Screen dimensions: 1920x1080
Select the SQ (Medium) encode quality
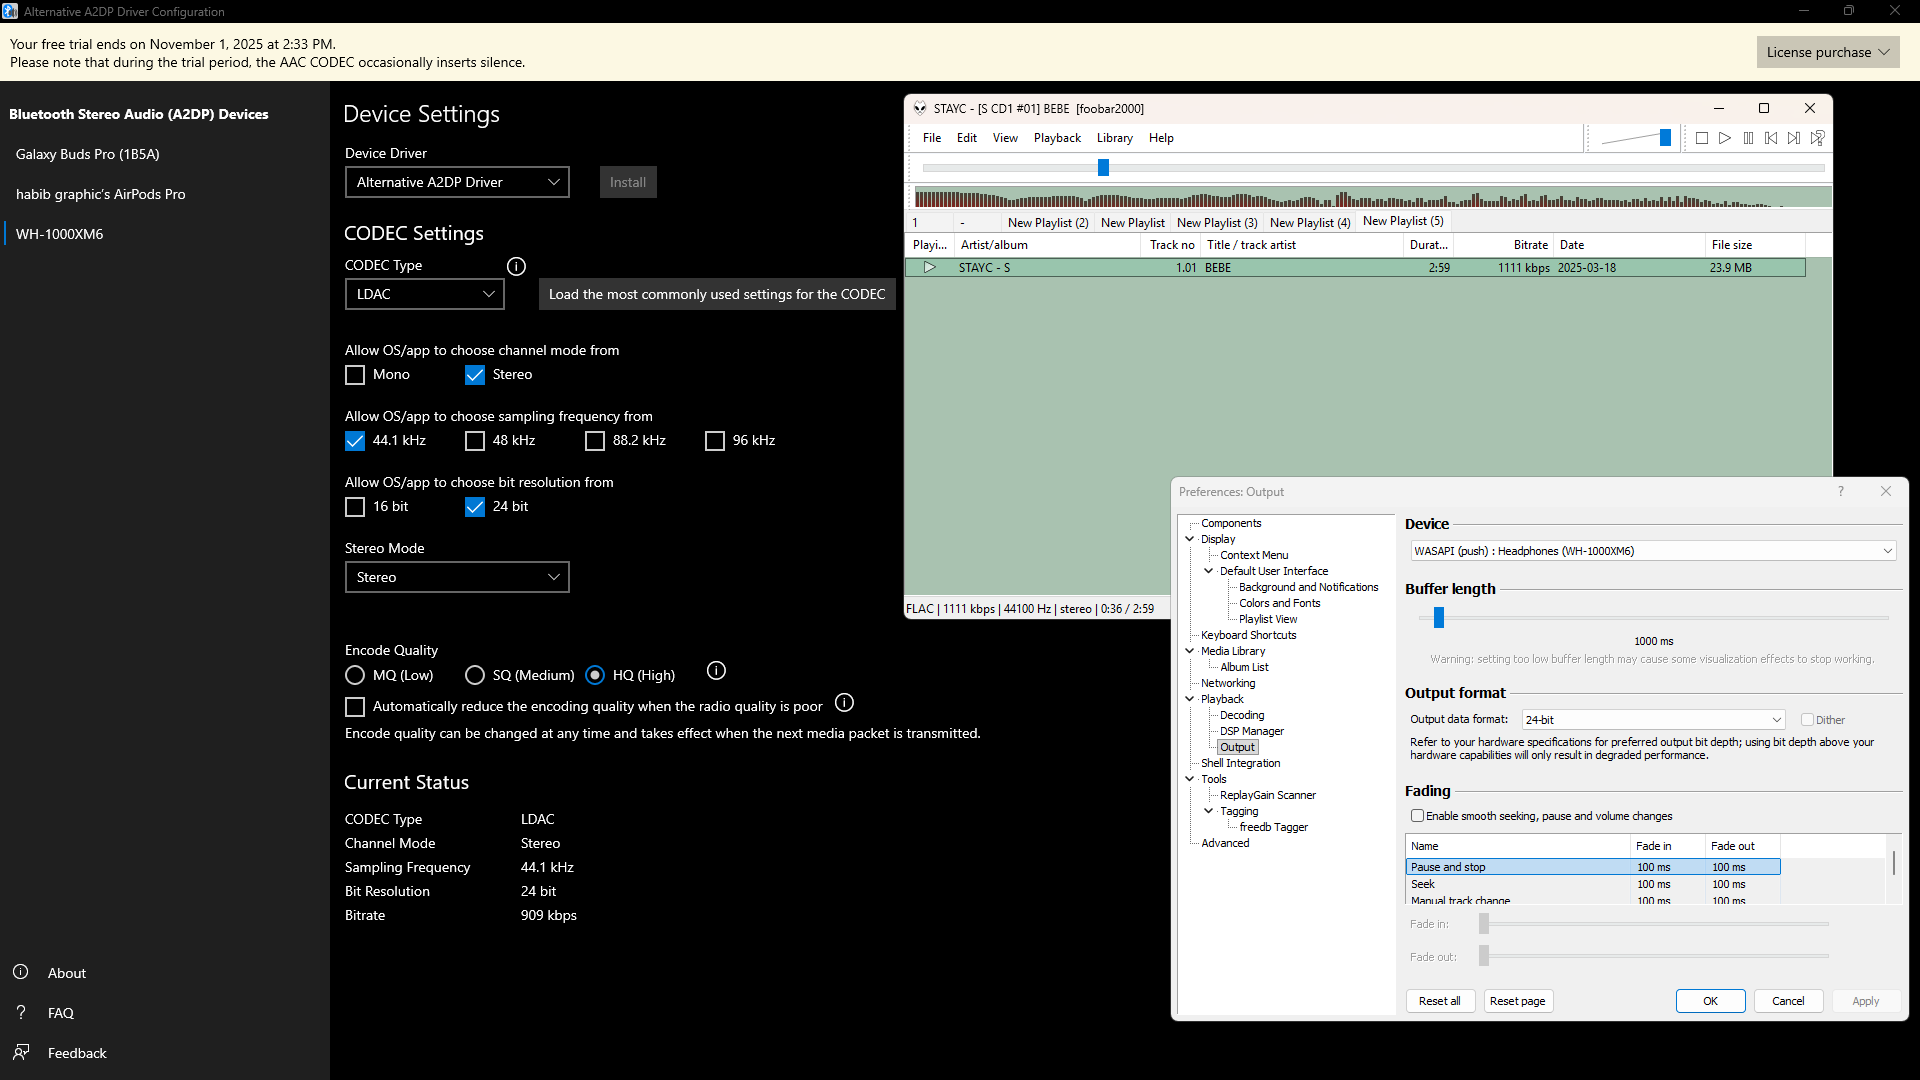click(x=475, y=676)
